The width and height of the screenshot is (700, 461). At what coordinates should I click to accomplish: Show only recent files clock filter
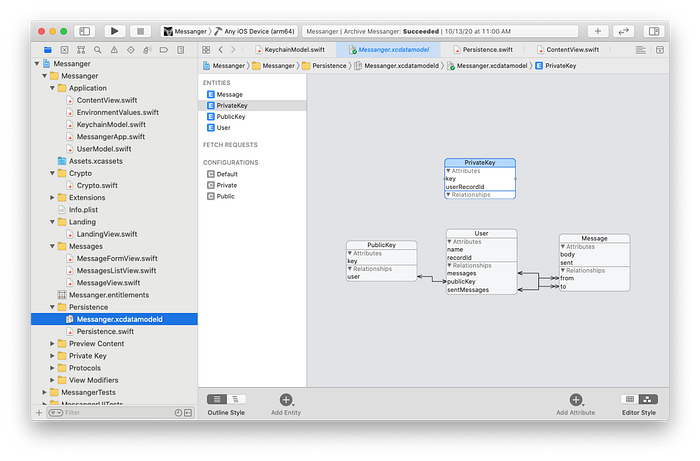click(178, 413)
